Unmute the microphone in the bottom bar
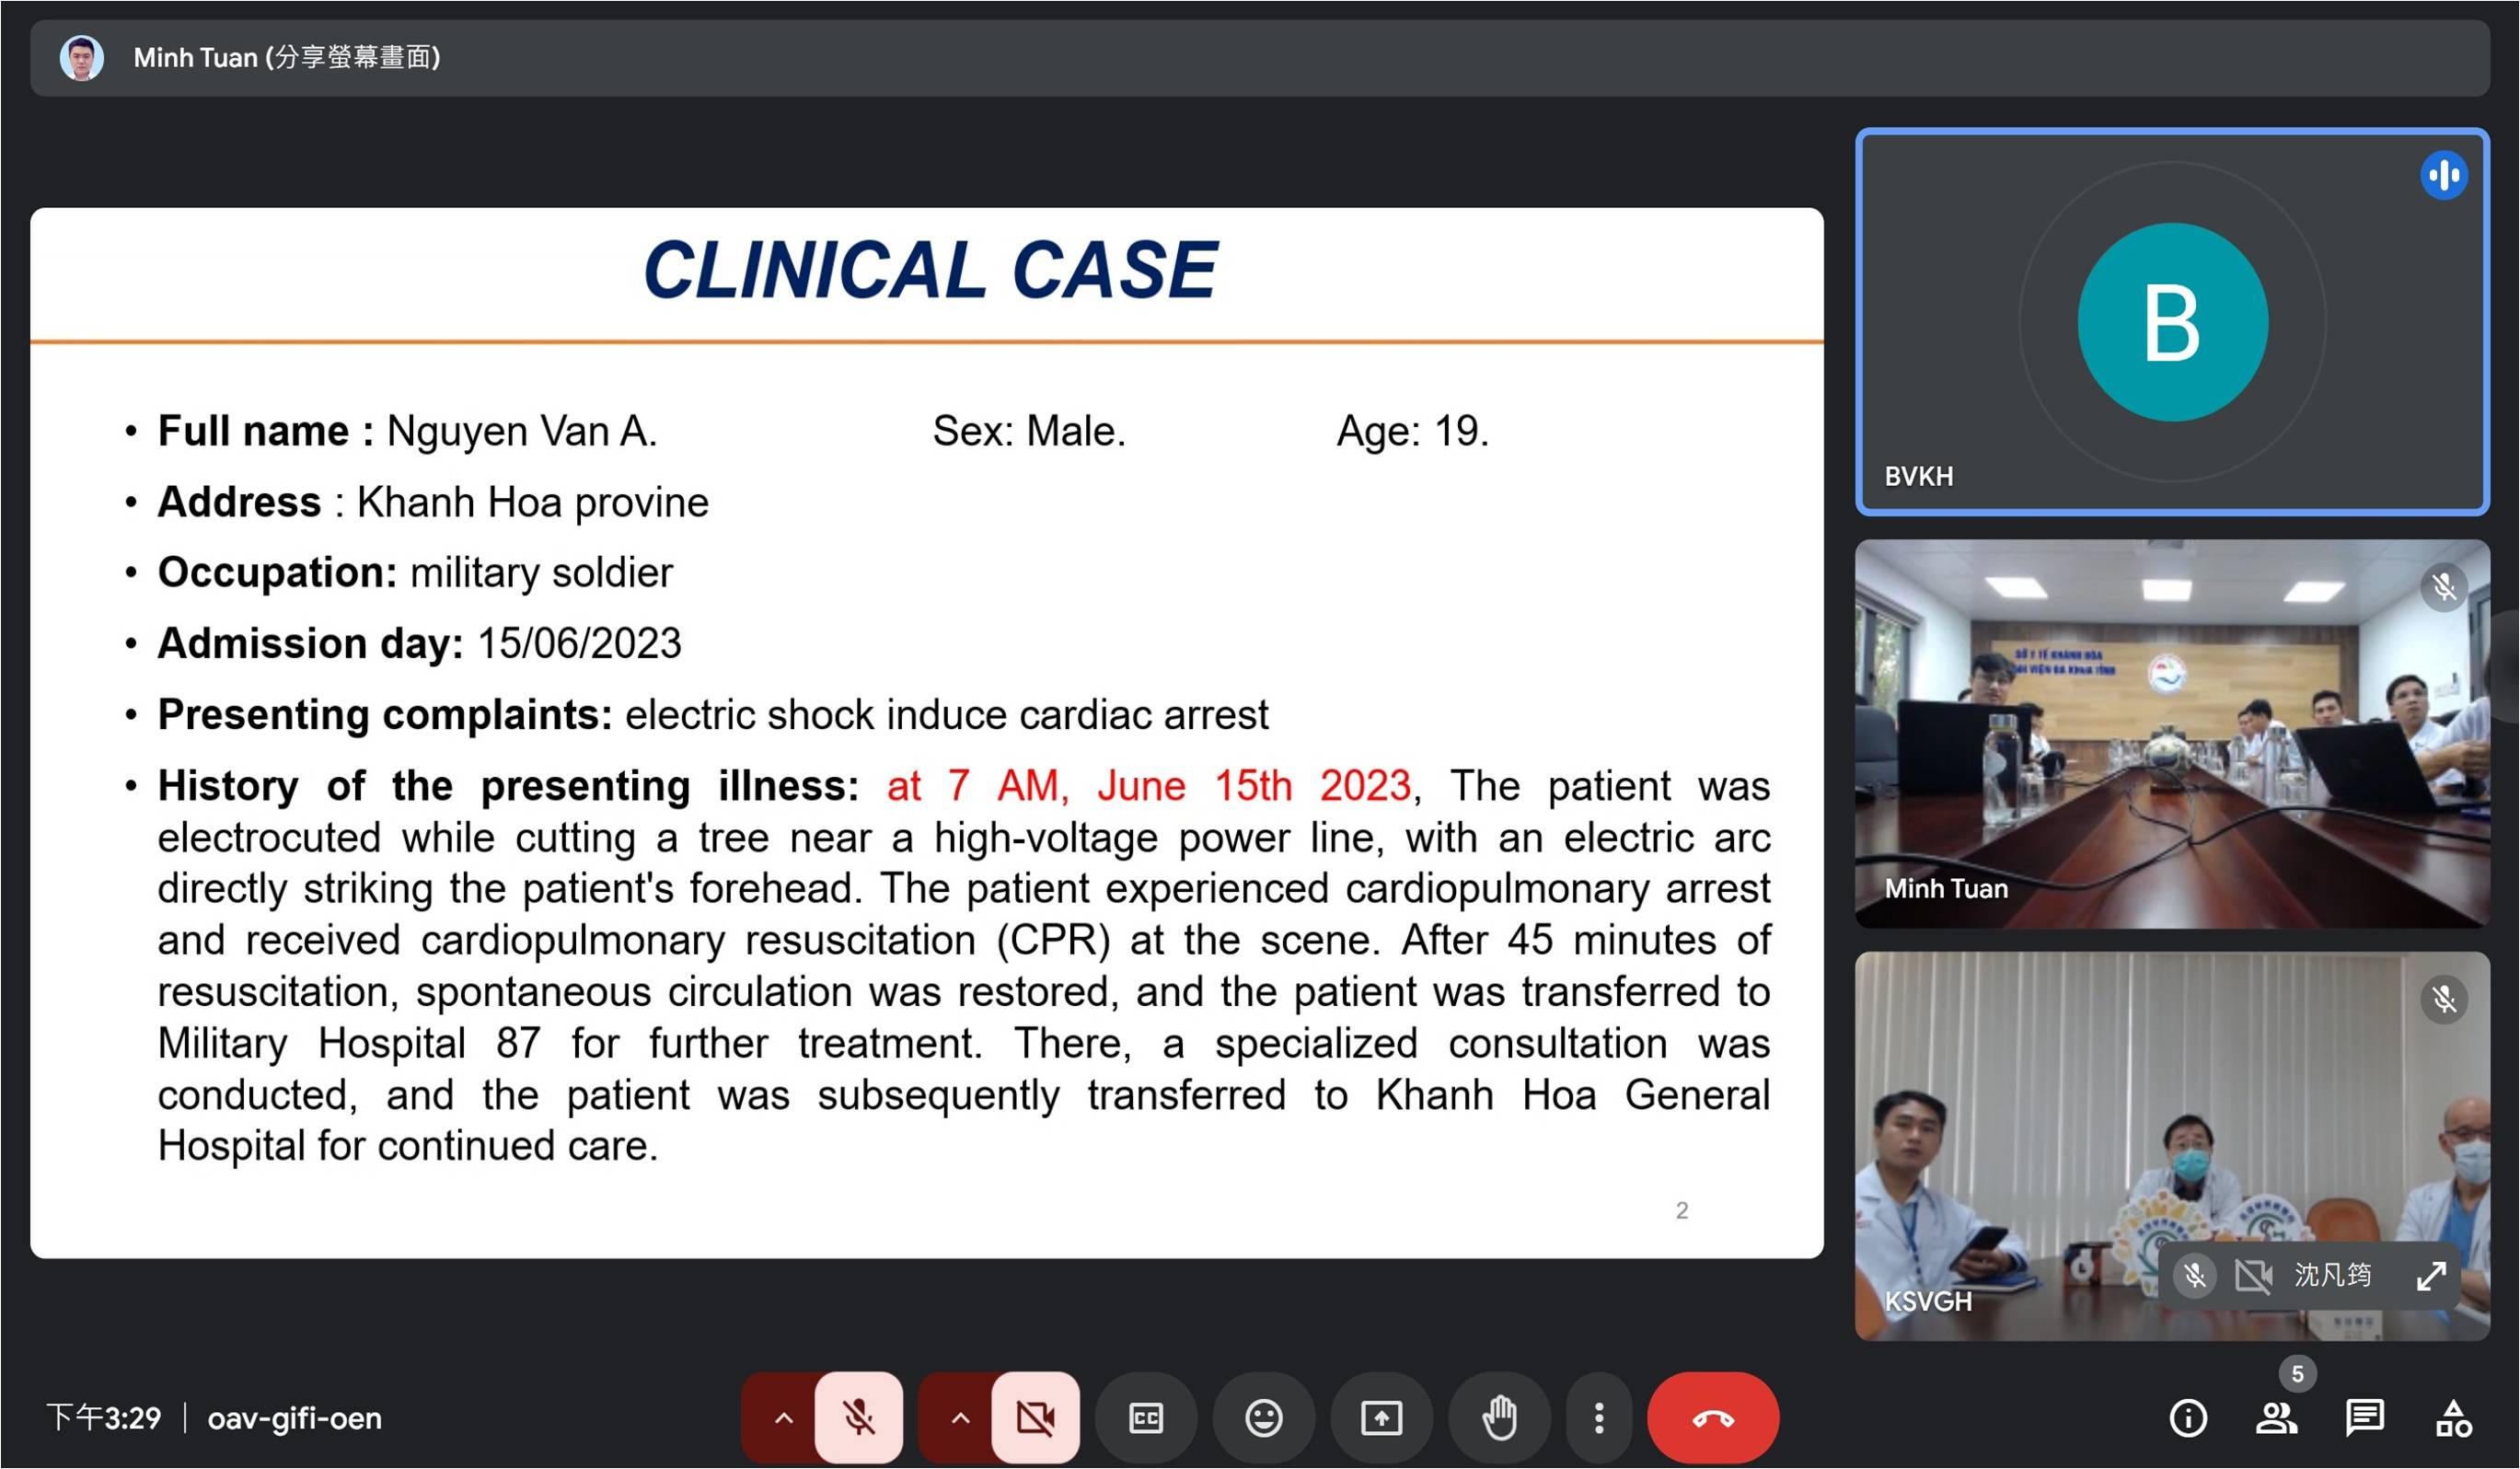The width and height of the screenshot is (2520, 1469). (858, 1417)
